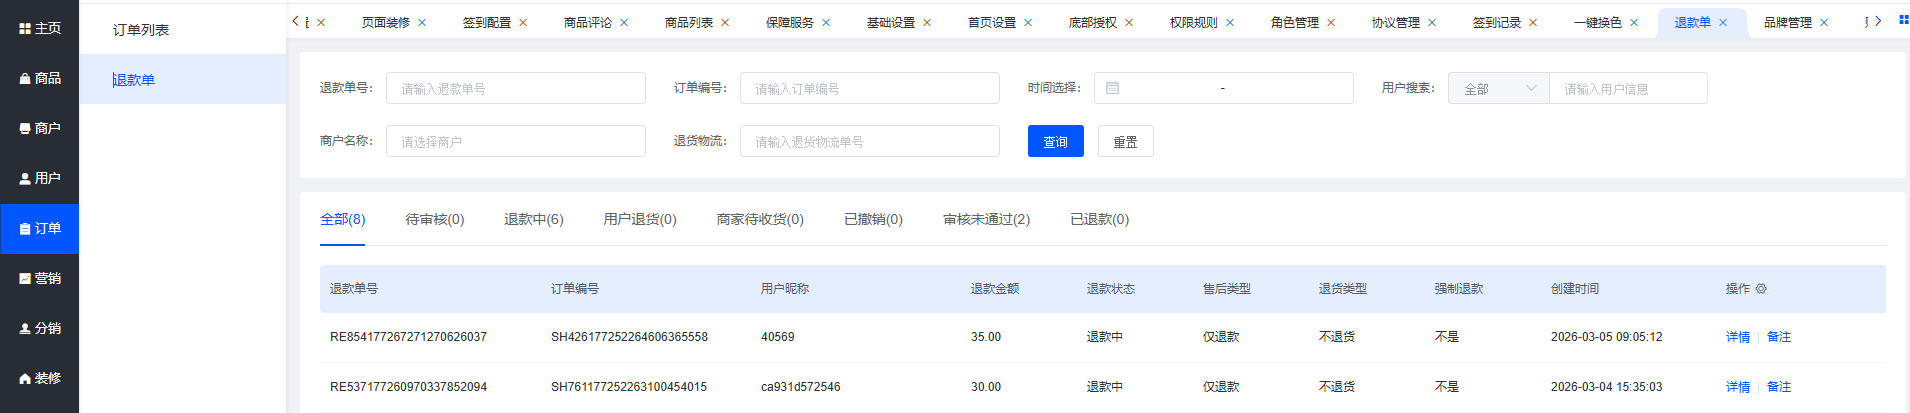
Task: Select the 订单 order sidebar item
Action: point(40,229)
